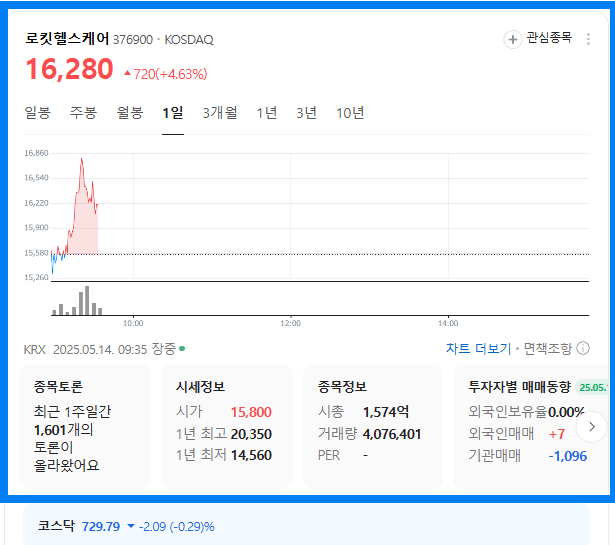
Task: Click the 관심종목 label
Action: (549, 38)
